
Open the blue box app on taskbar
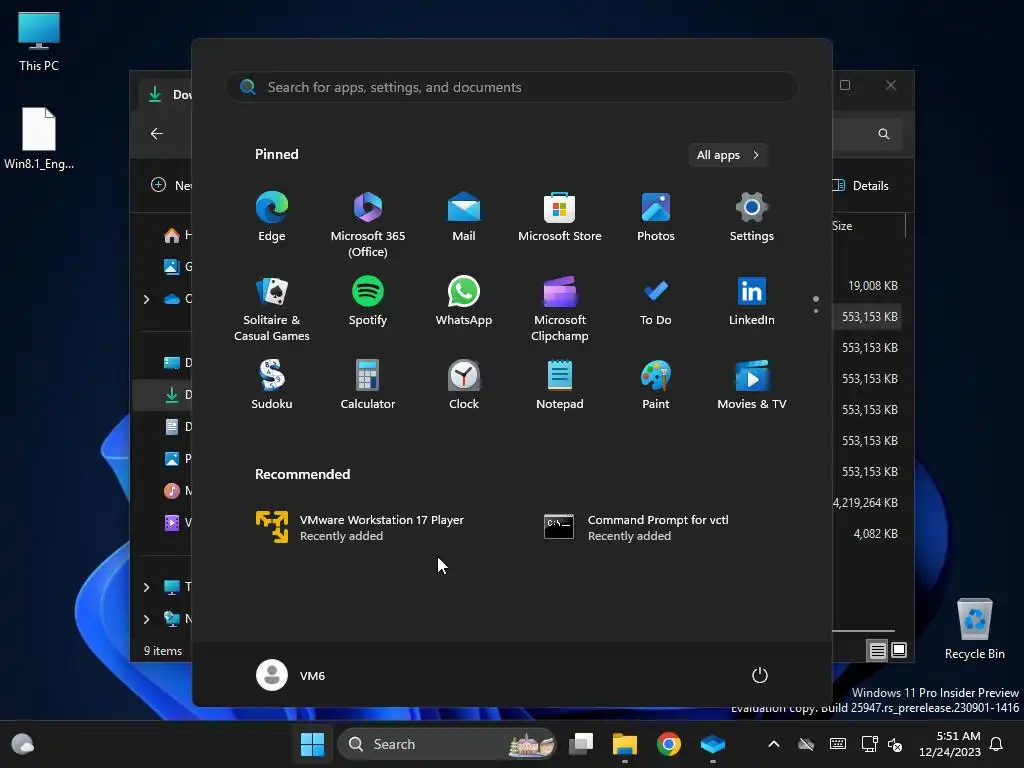coord(712,744)
